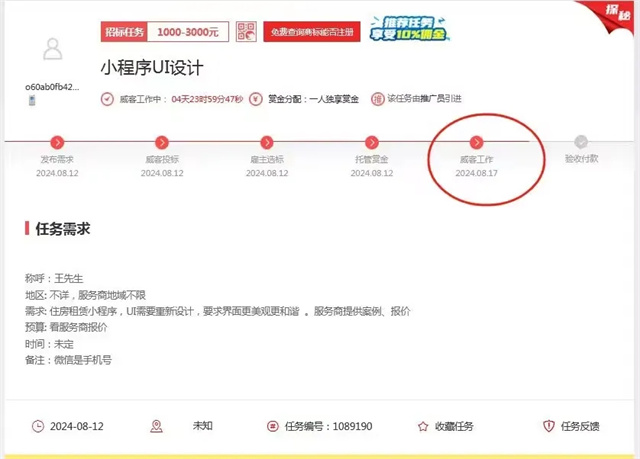The height and width of the screenshot is (459, 640).
Task: Click the line 预算: 看服务商报价
Action: (66, 327)
